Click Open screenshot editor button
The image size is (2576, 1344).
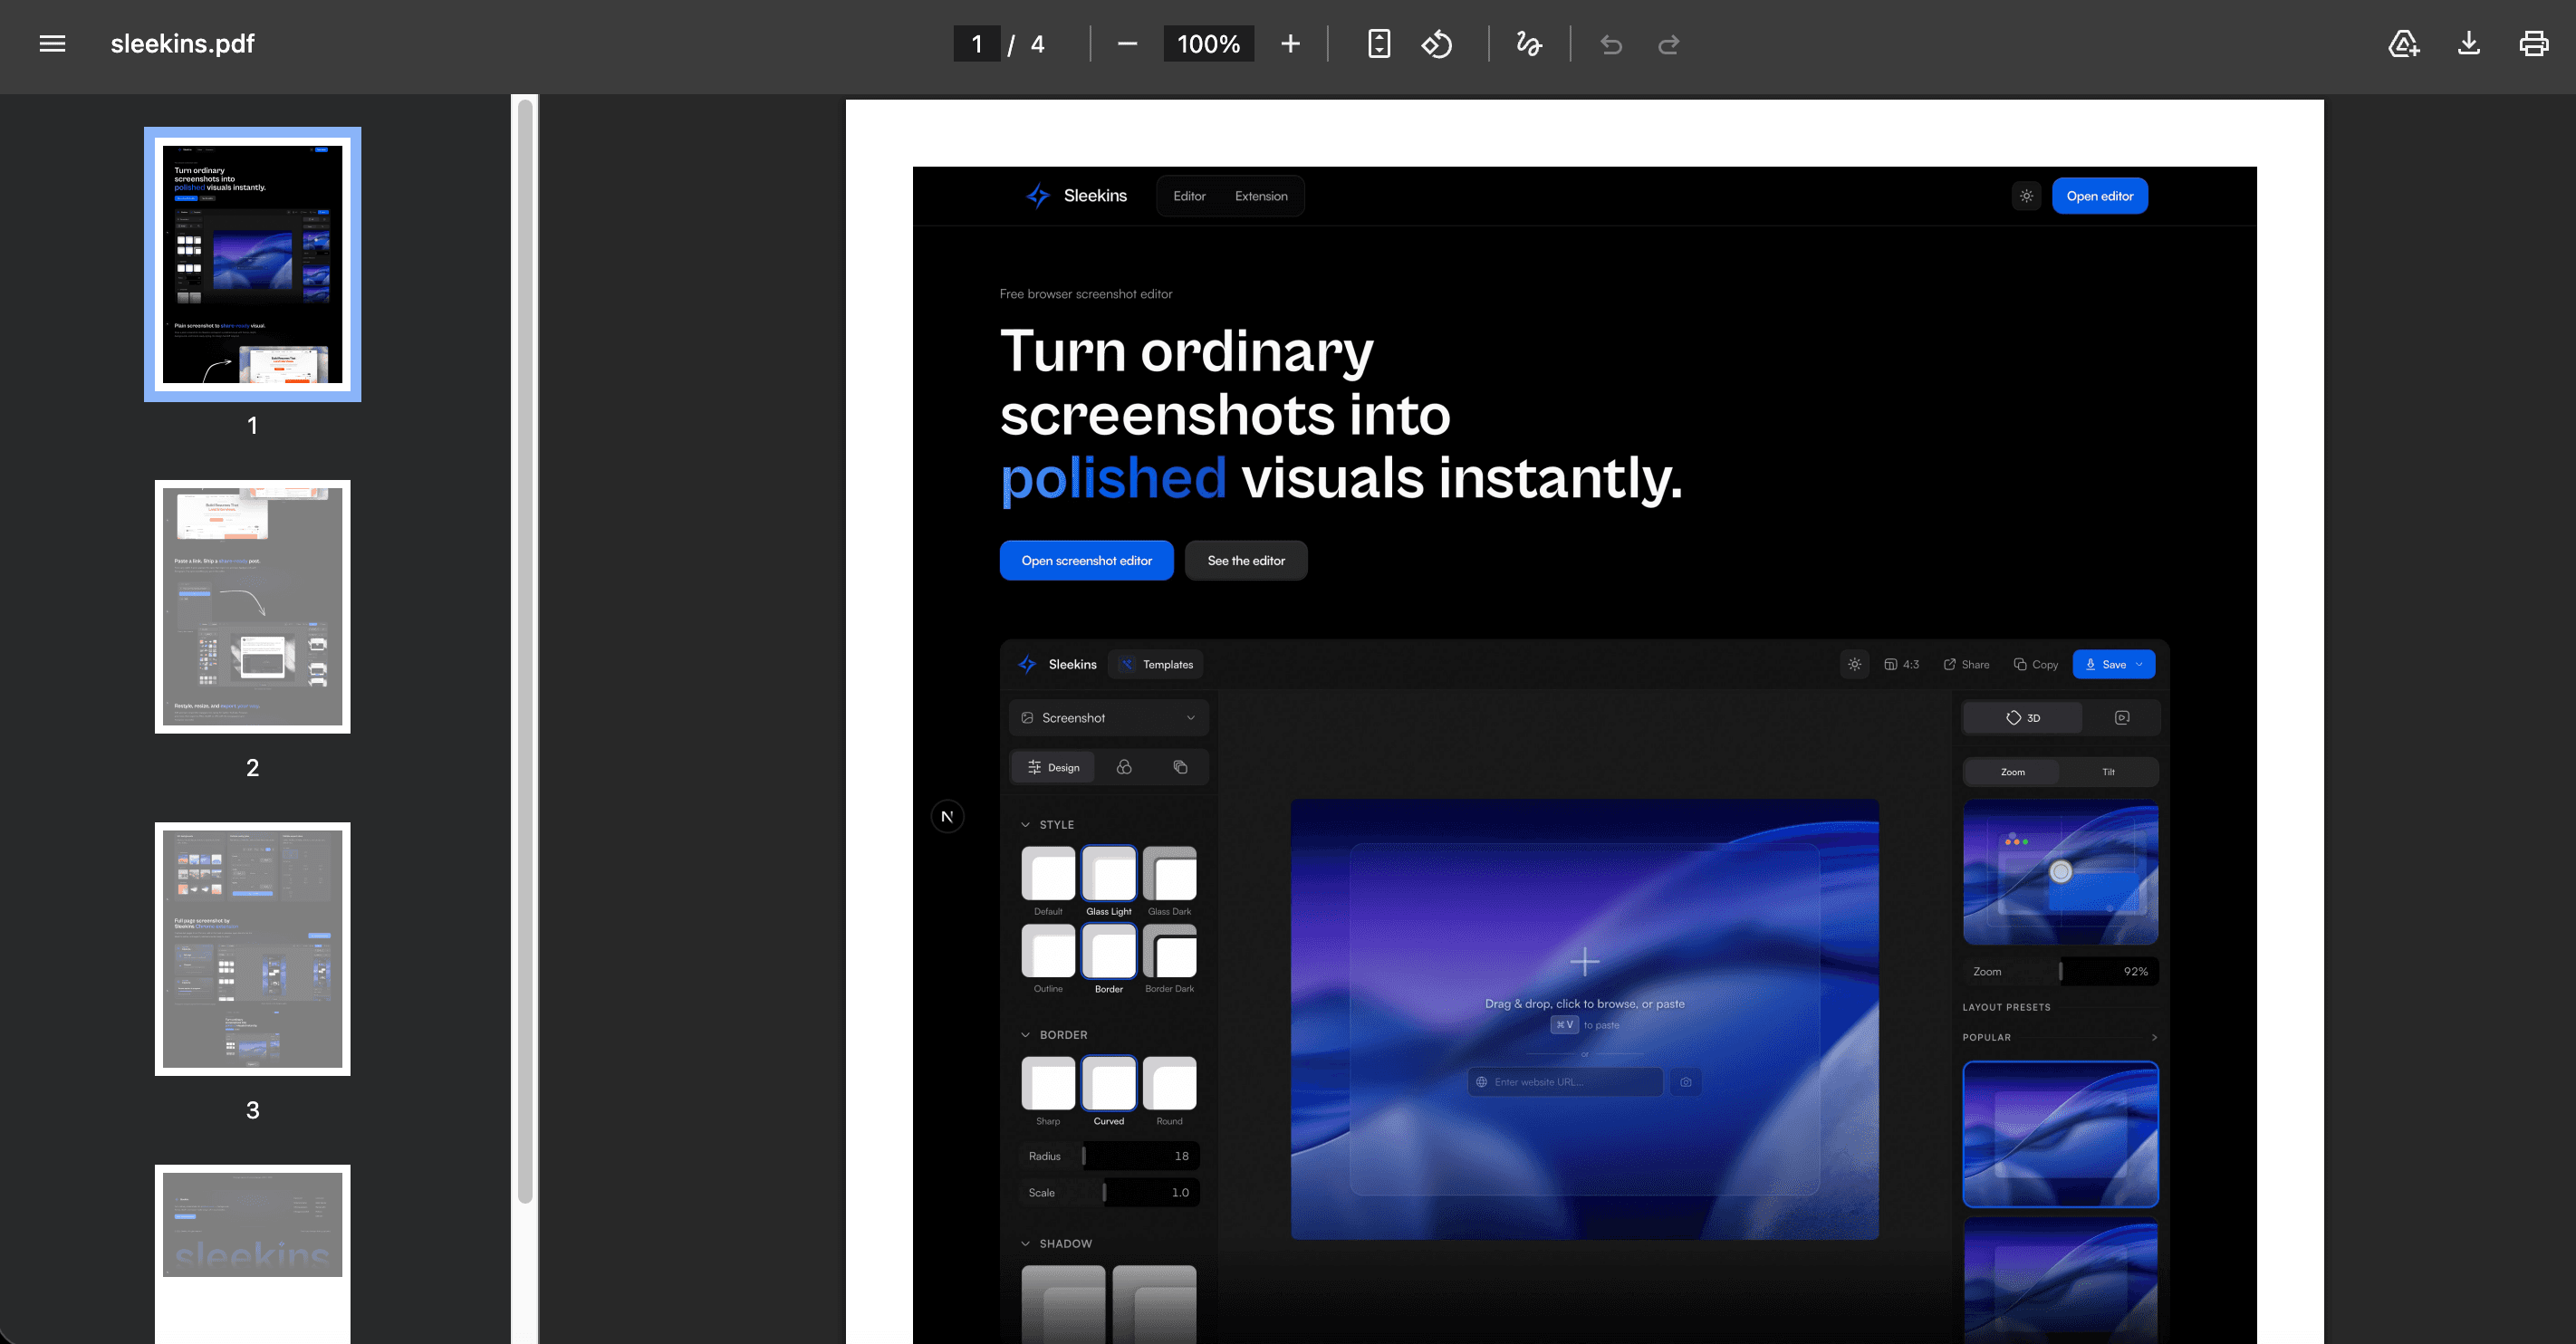[x=1086, y=561]
